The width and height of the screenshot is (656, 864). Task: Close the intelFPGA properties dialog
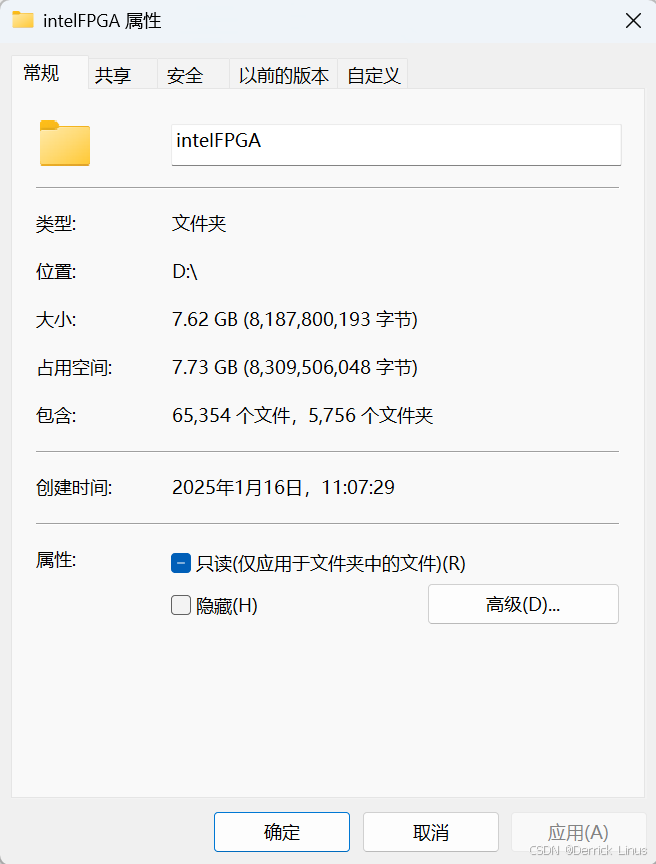tap(633, 21)
